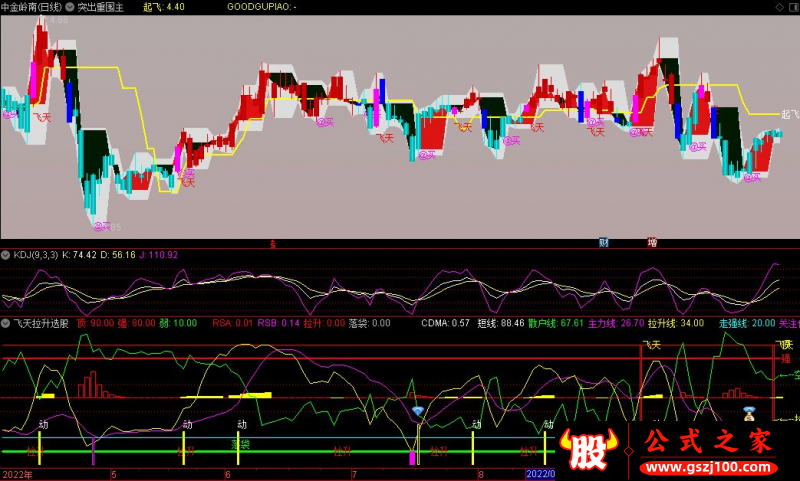Click the diamond marker in the bottom panel
Screen dimensions: 800x481
pyautogui.click(x=418, y=411)
